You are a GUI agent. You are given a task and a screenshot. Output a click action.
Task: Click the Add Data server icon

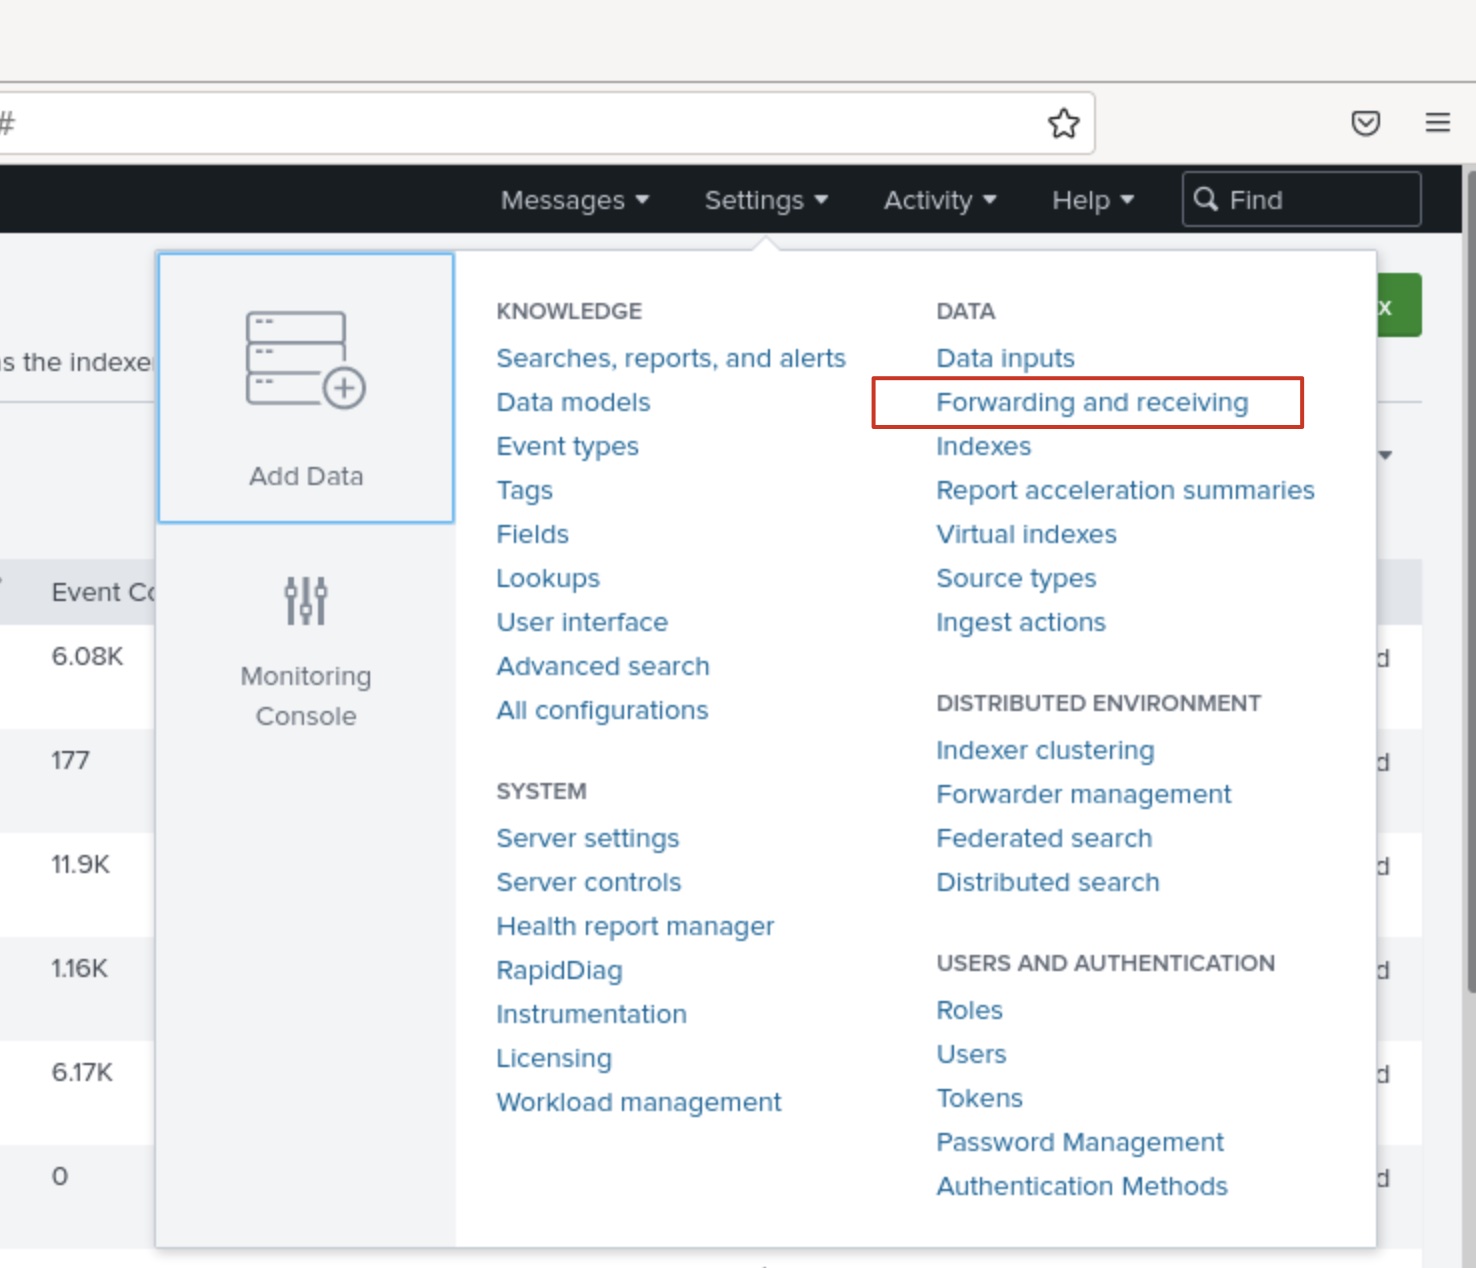point(306,360)
